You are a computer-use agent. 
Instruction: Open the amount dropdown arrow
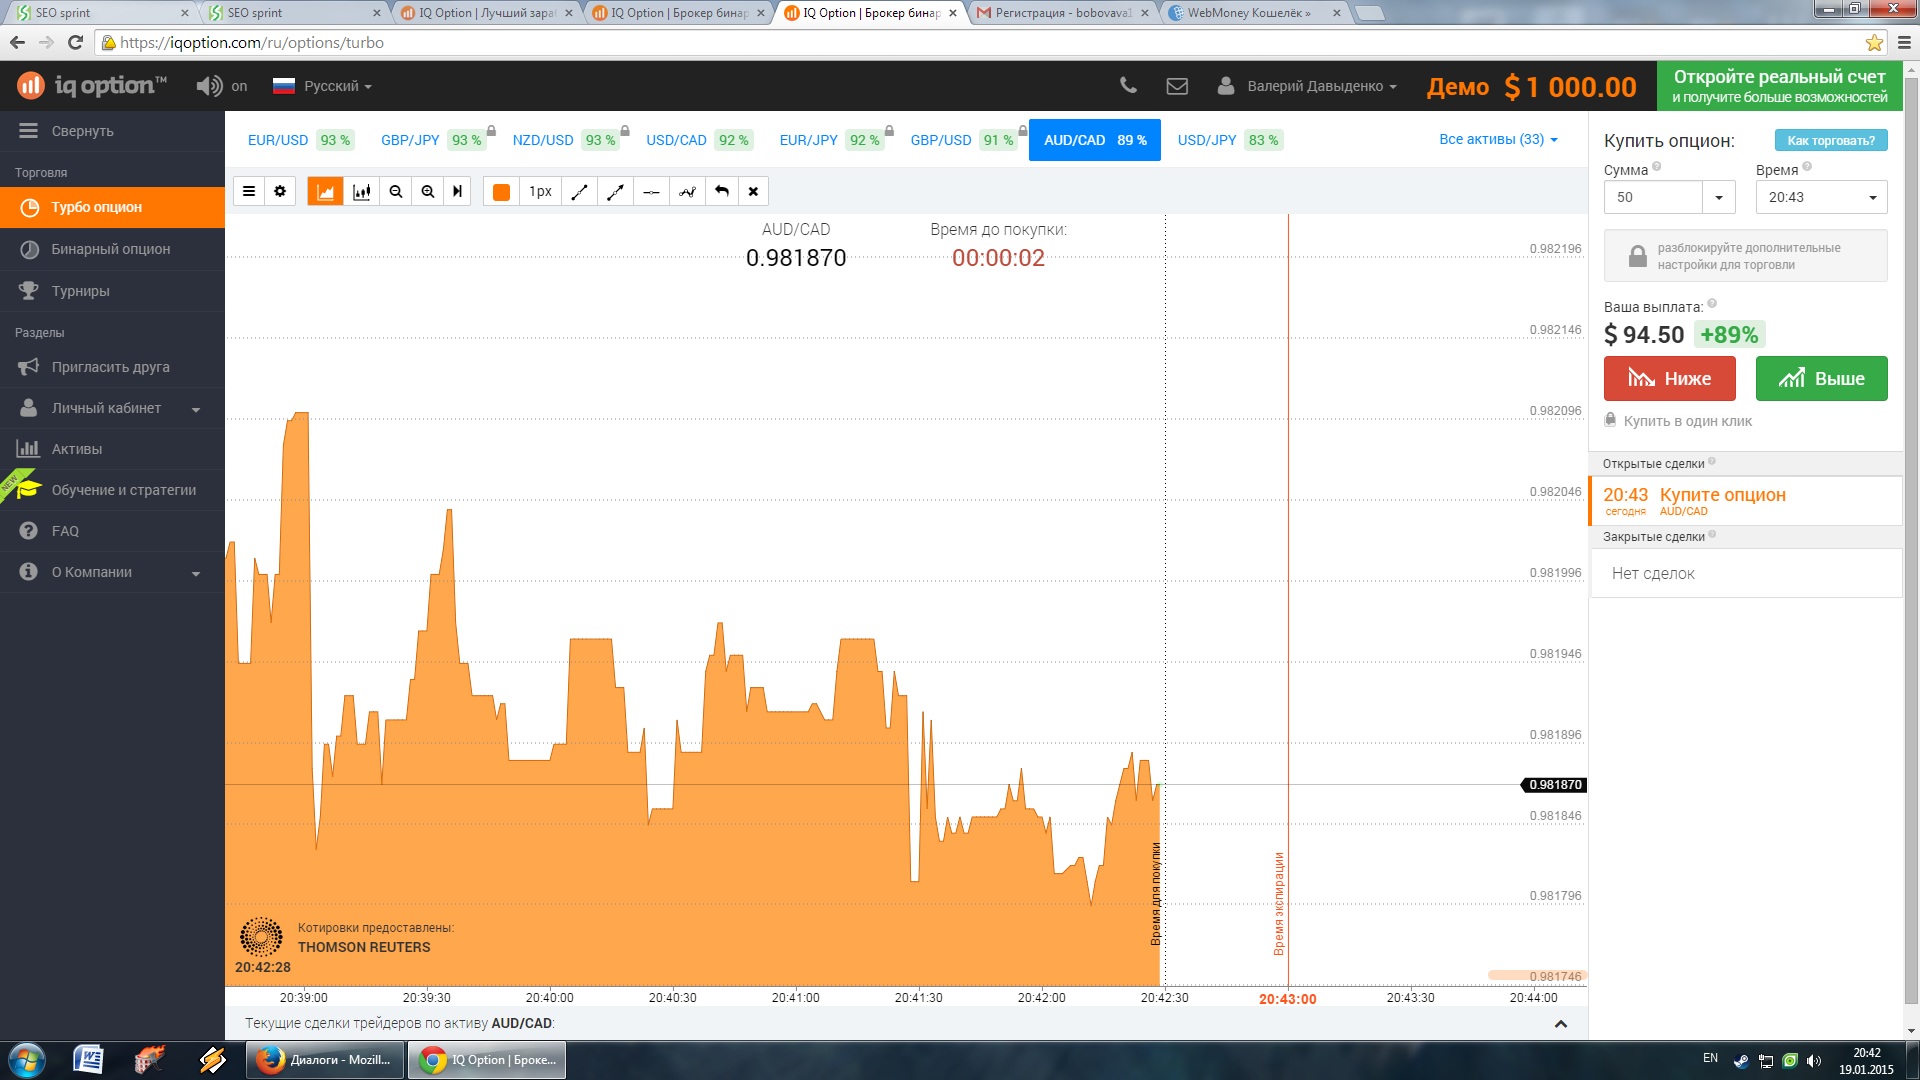click(1718, 197)
